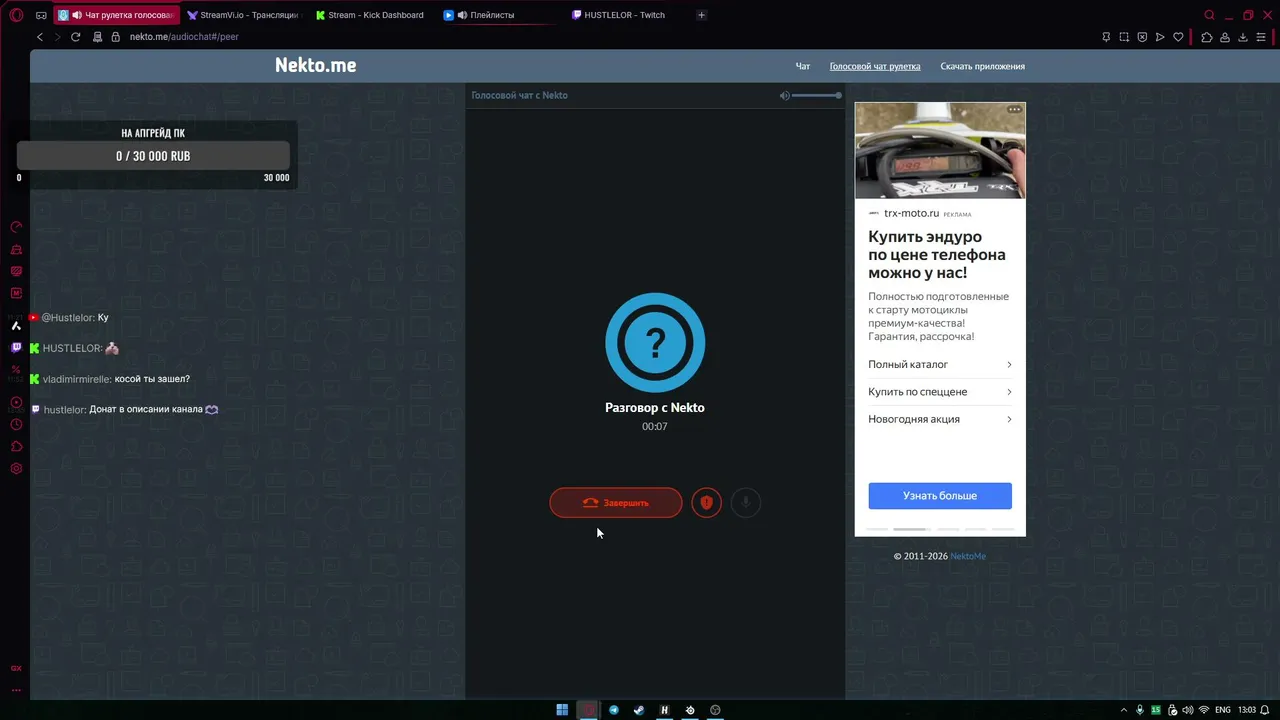
Task: Show hidden system tray icons
Action: 1123,710
